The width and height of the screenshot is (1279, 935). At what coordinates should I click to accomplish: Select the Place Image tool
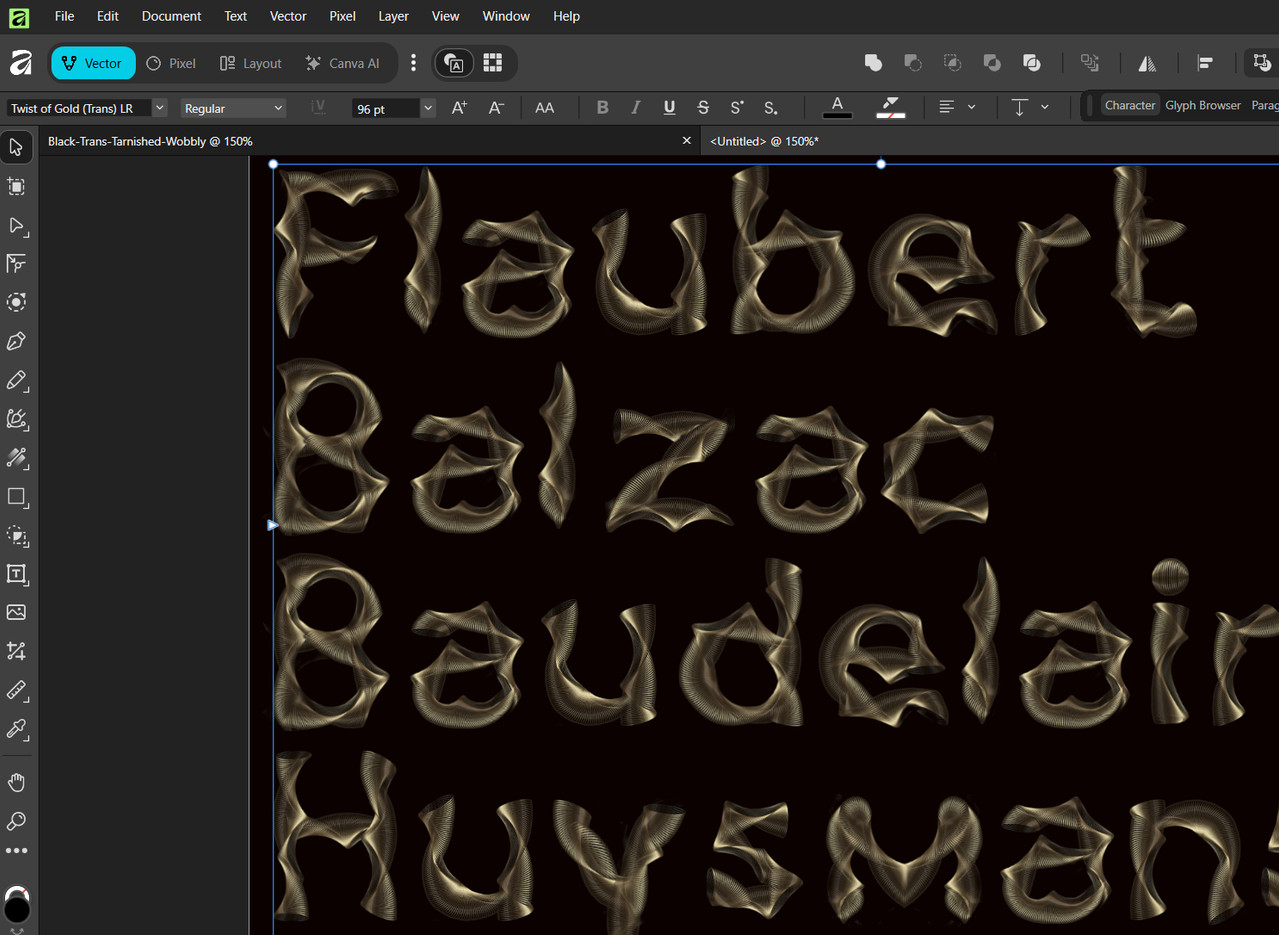(17, 612)
